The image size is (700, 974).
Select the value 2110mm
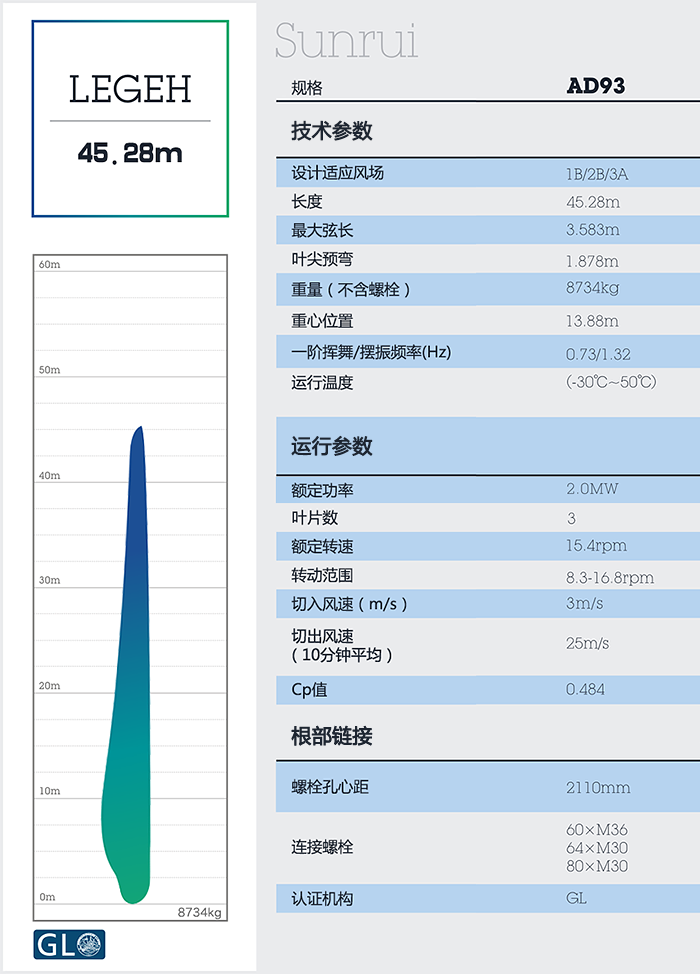pyautogui.click(x=598, y=788)
